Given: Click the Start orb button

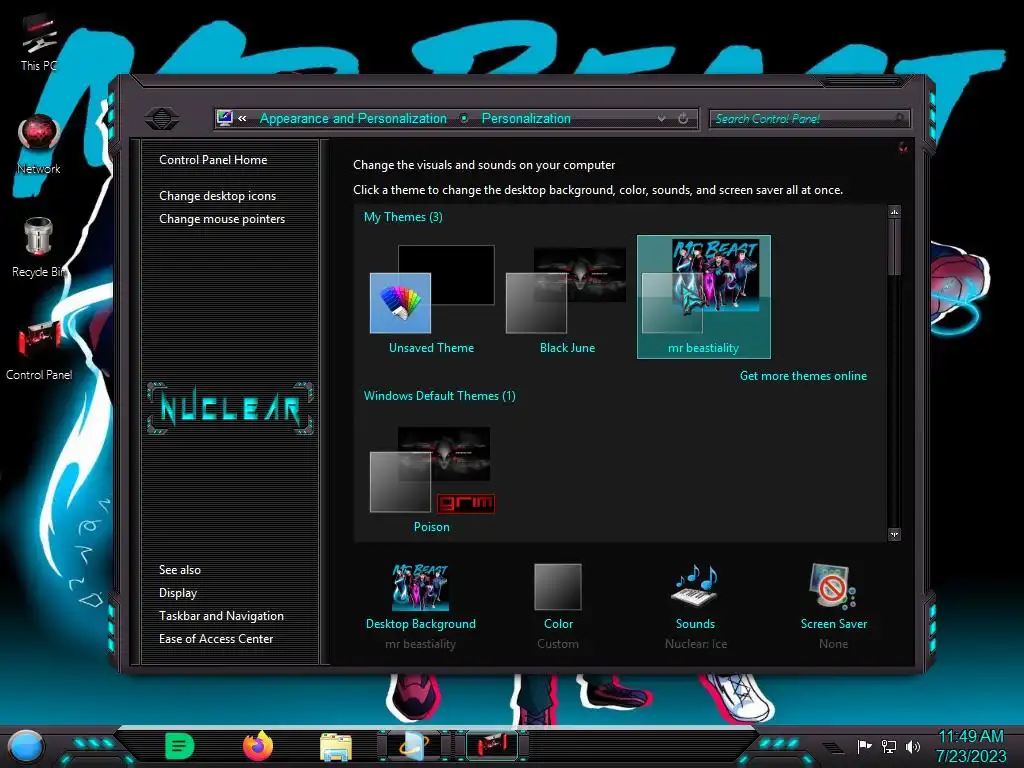Looking at the screenshot, I should pyautogui.click(x=25, y=747).
